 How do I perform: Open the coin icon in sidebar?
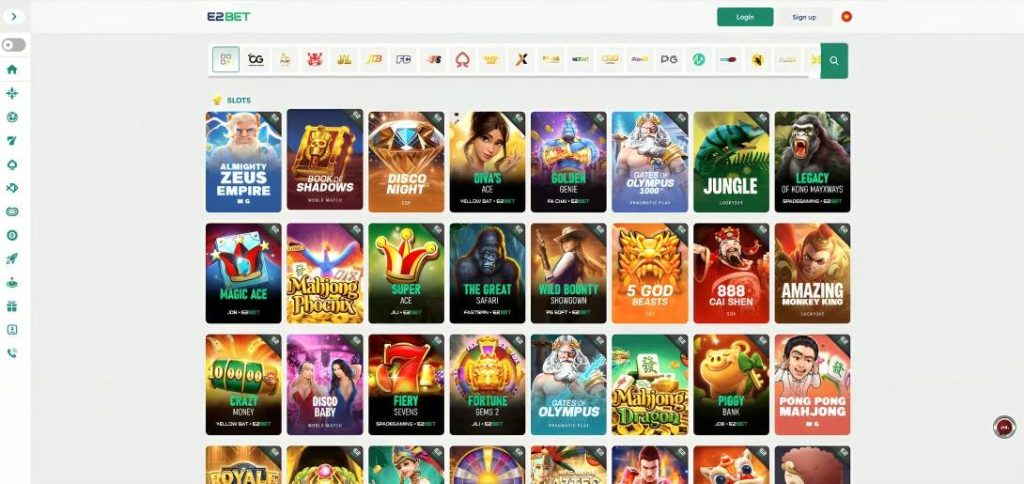pyautogui.click(x=12, y=235)
